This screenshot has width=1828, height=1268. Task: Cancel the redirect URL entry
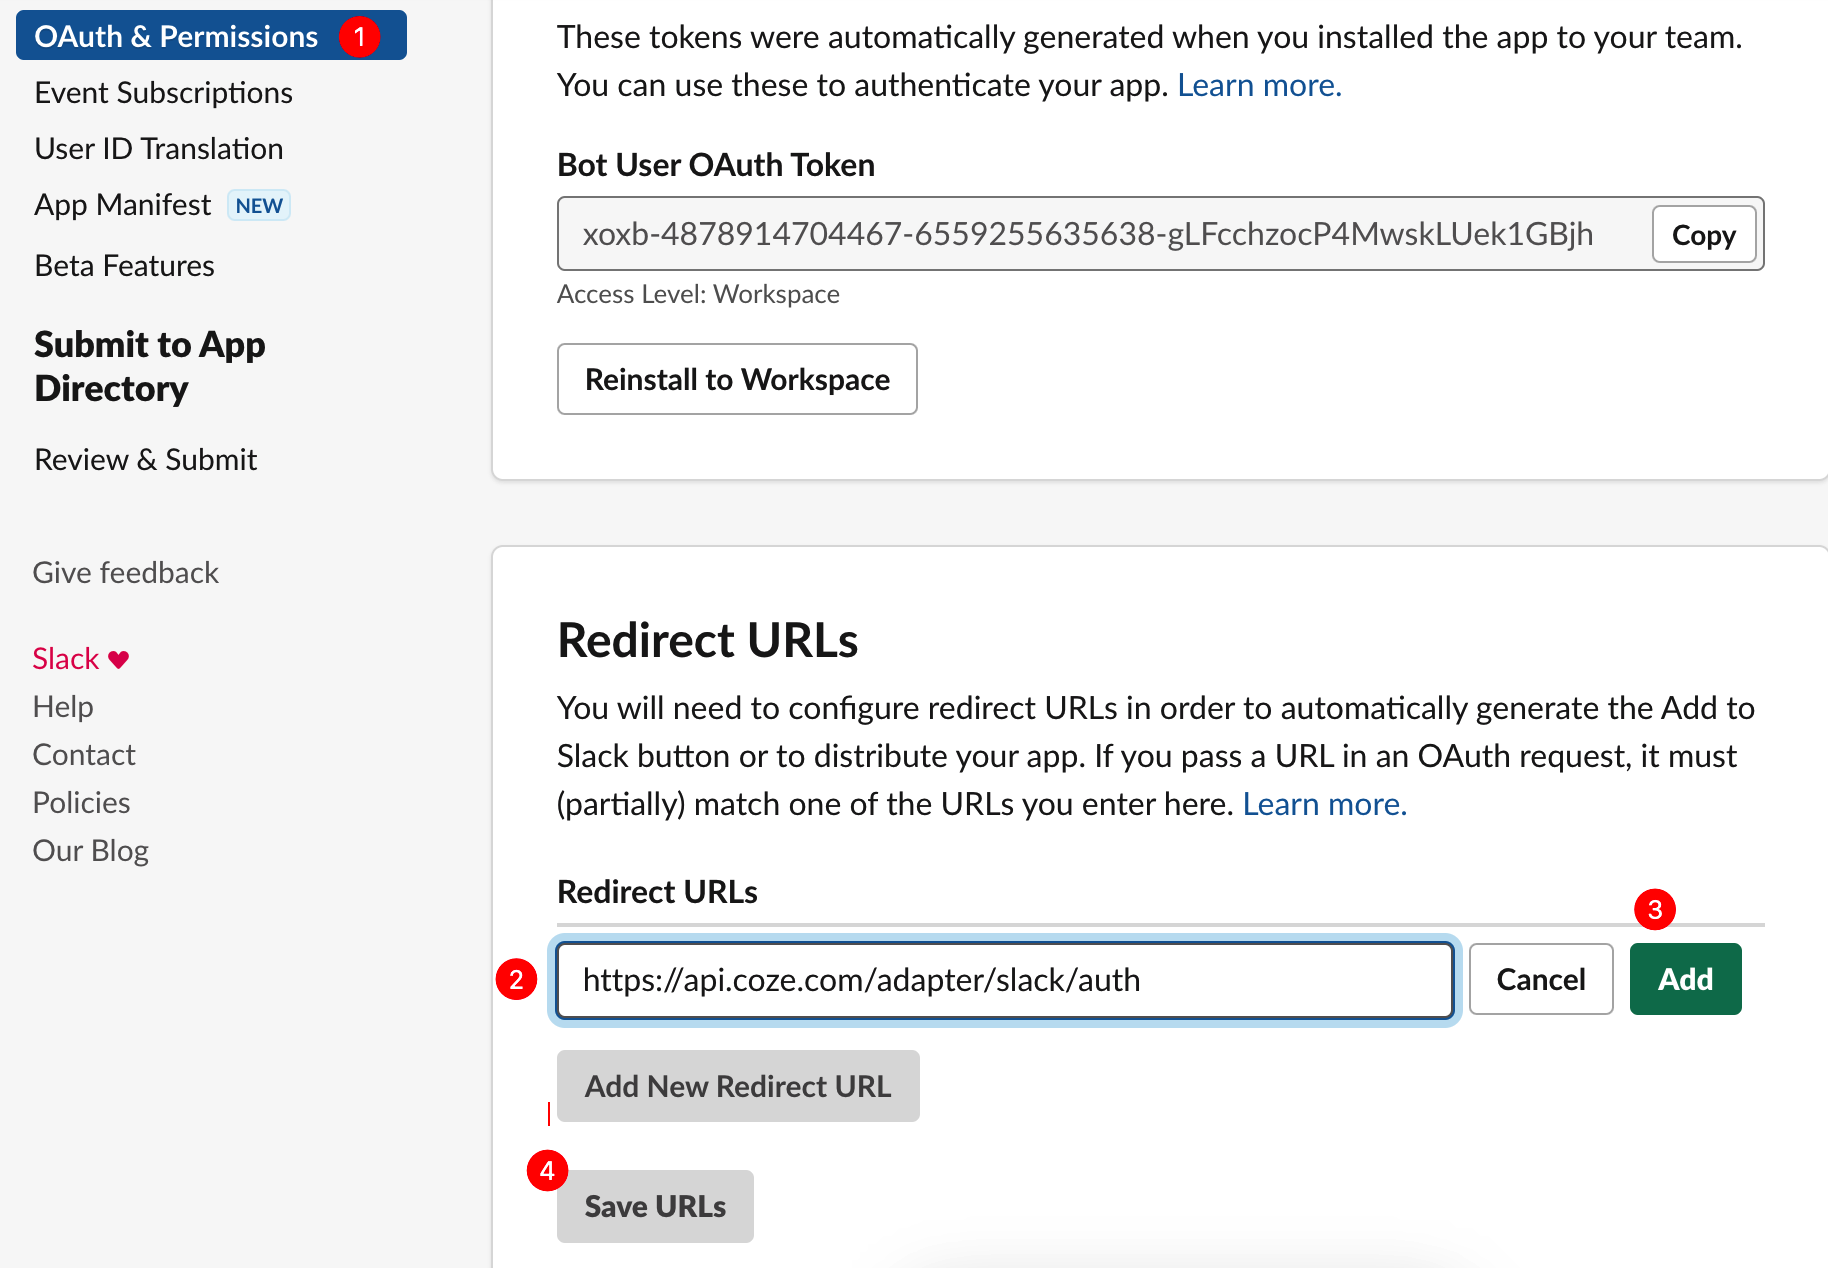(x=1541, y=979)
